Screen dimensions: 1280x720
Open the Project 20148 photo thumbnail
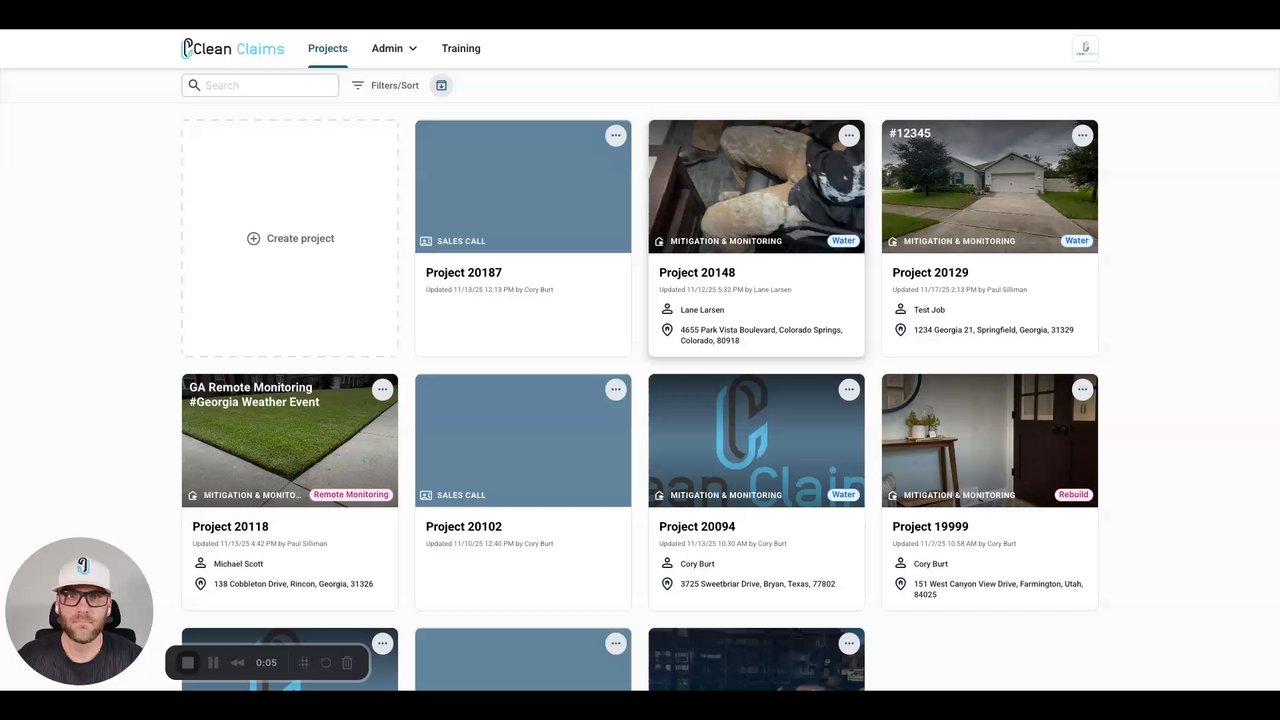click(x=756, y=186)
